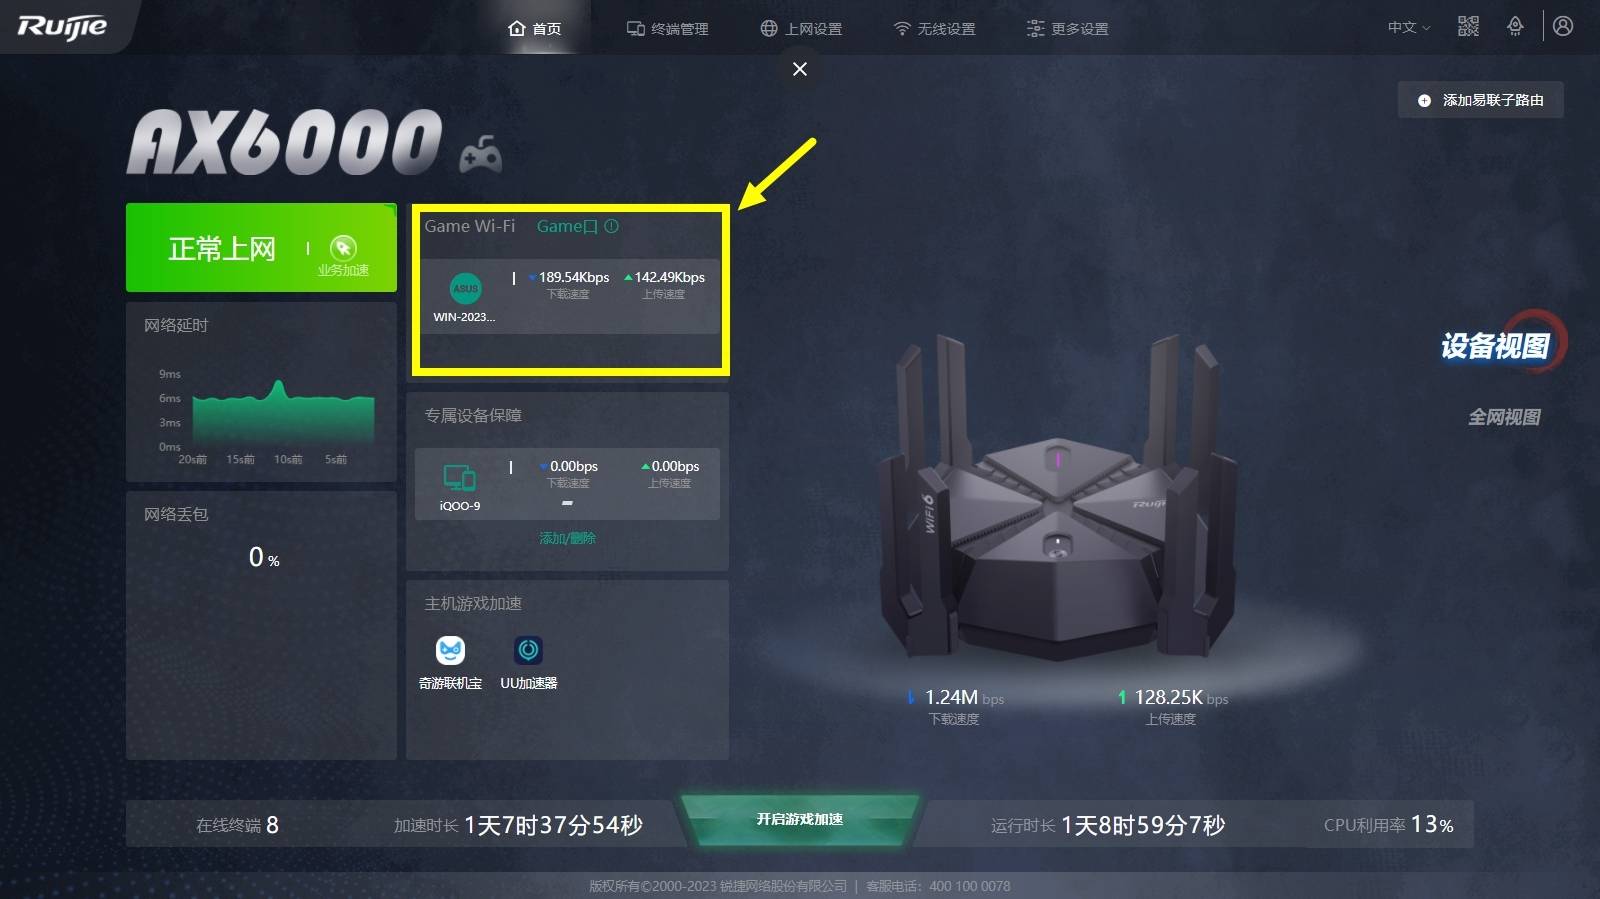Click the Ruijie logo
The height and width of the screenshot is (899, 1600).
(x=62, y=27)
